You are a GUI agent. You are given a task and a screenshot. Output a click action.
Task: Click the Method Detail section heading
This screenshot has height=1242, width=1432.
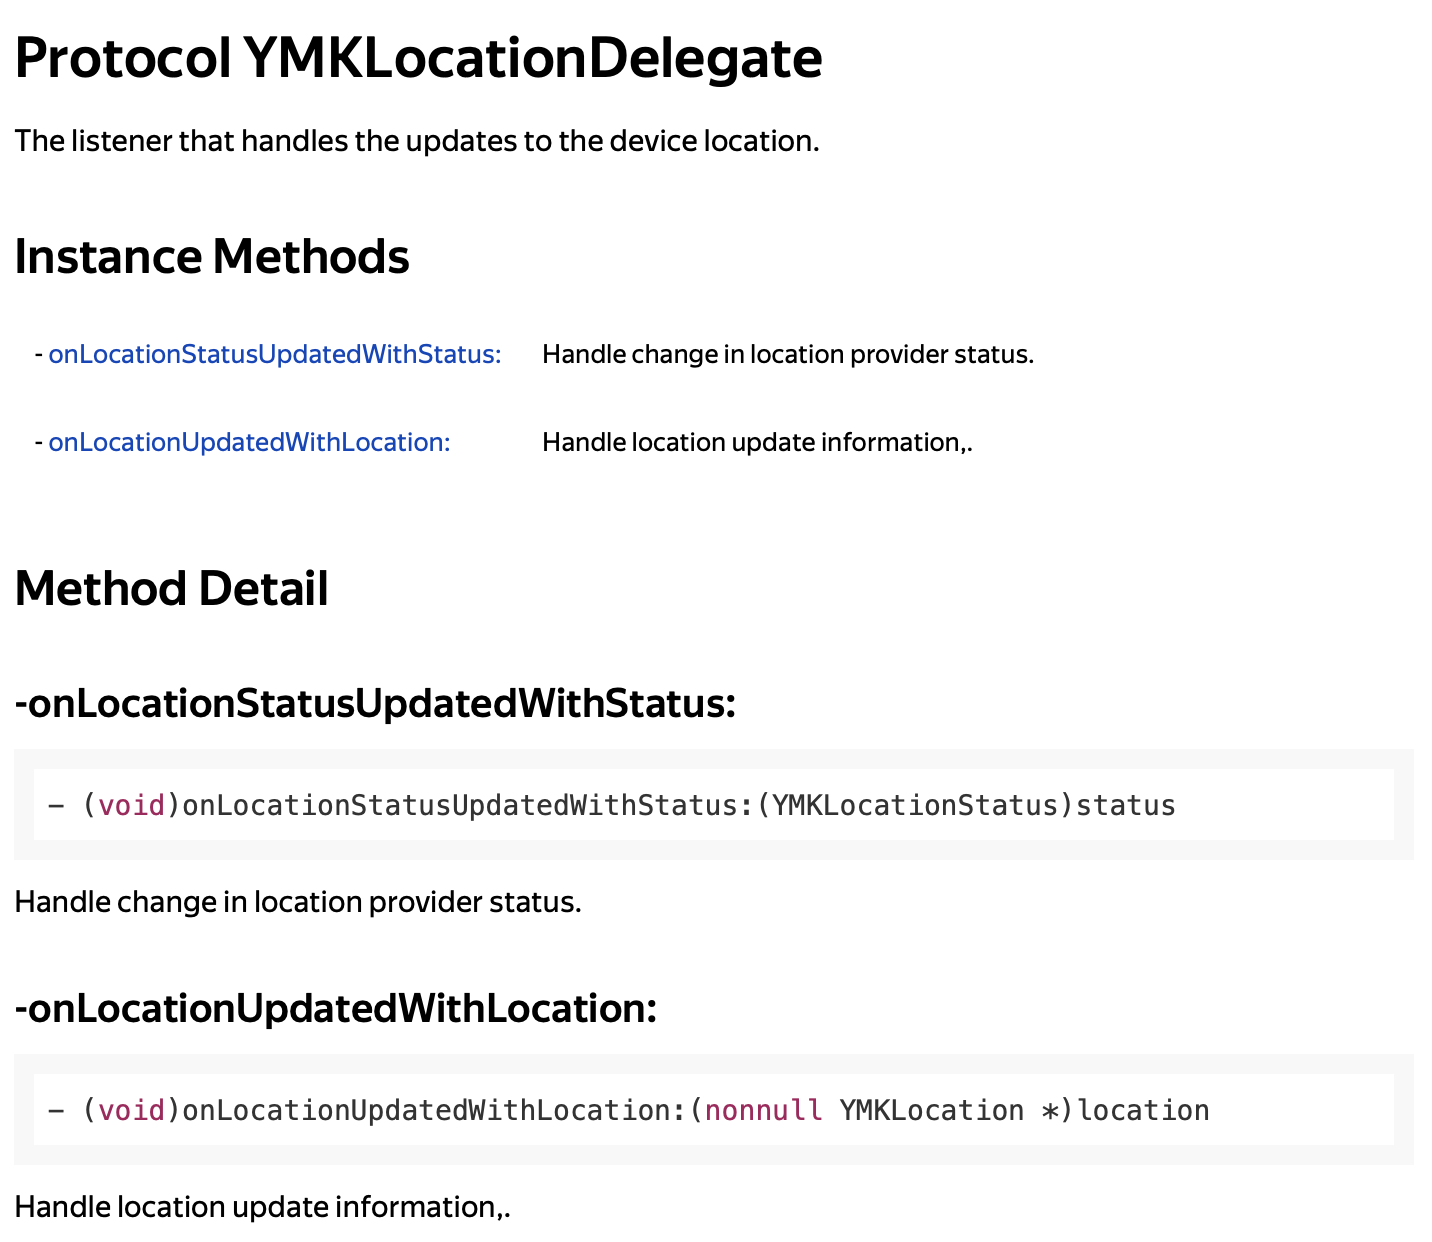pos(172,588)
